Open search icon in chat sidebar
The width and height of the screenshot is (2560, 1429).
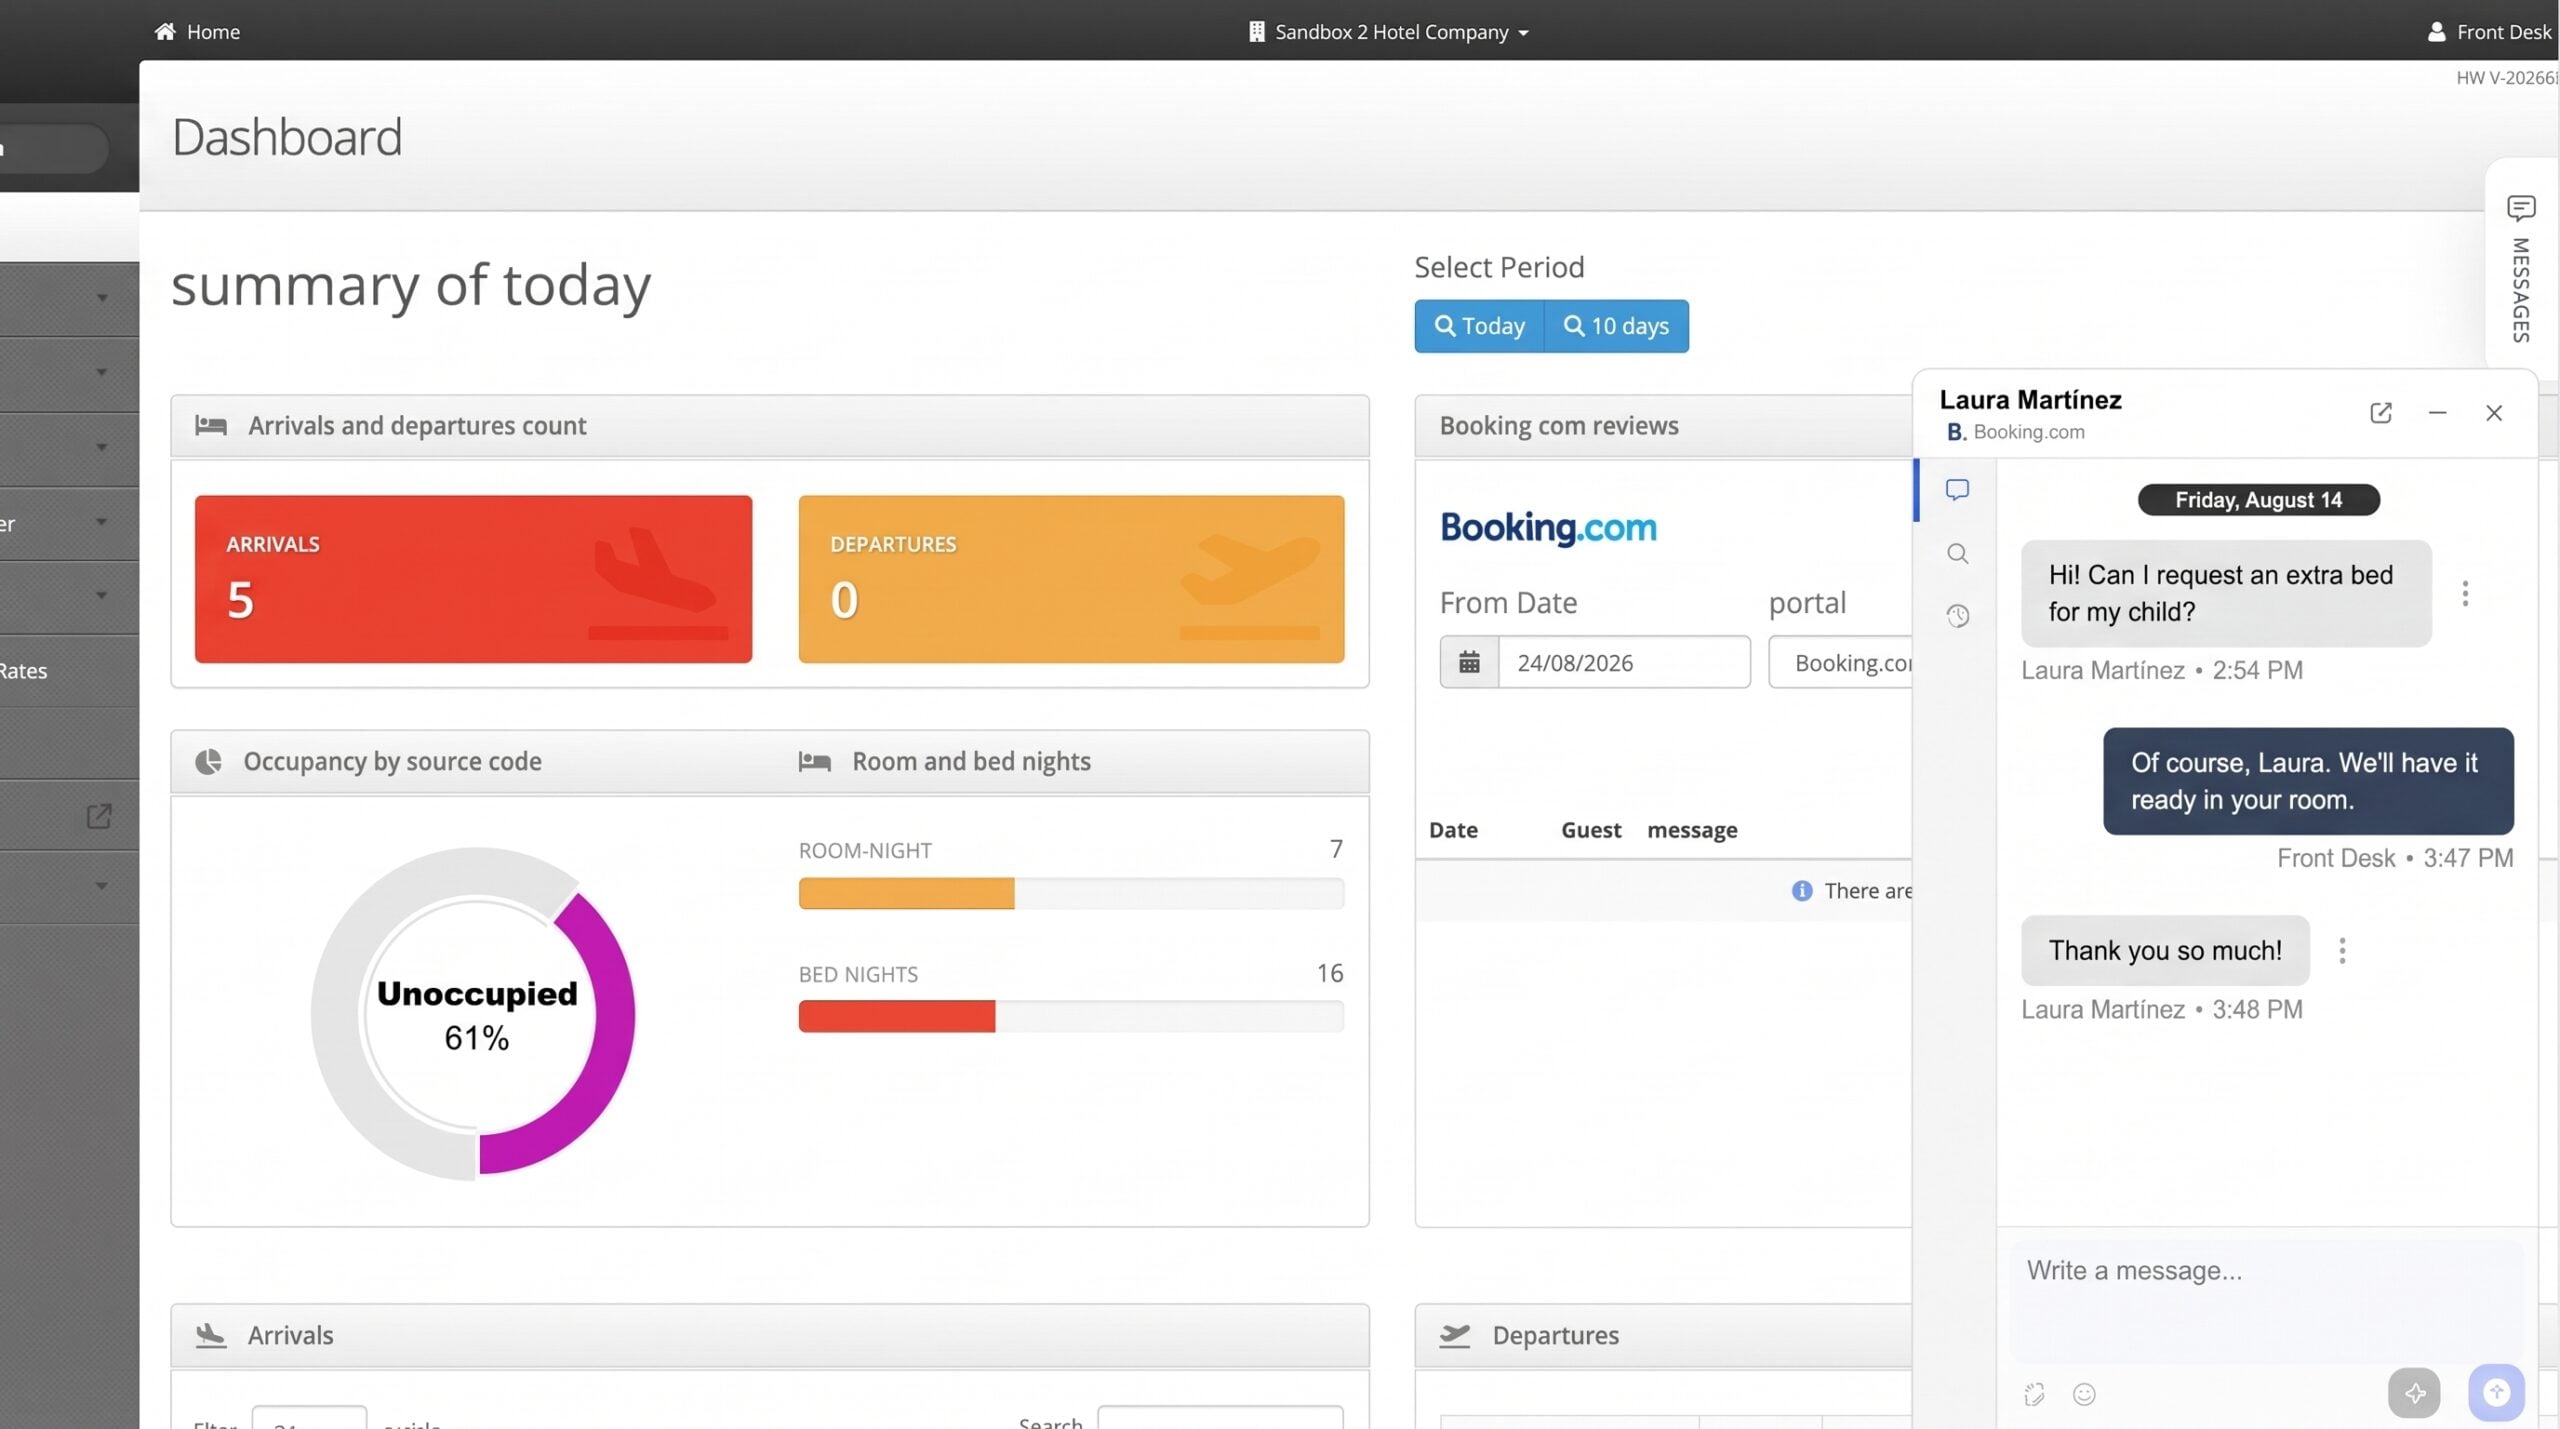[1957, 553]
